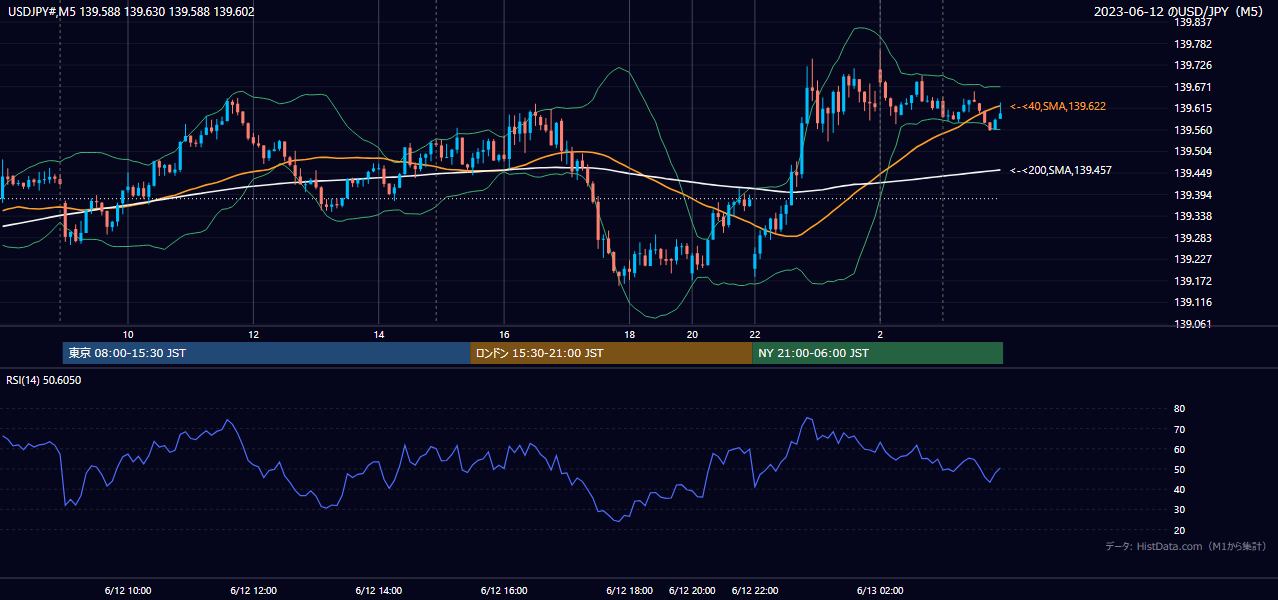Click the 6/12 18:00 time axis label
Image resolution: width=1278 pixels, height=600 pixels.
click(x=629, y=591)
